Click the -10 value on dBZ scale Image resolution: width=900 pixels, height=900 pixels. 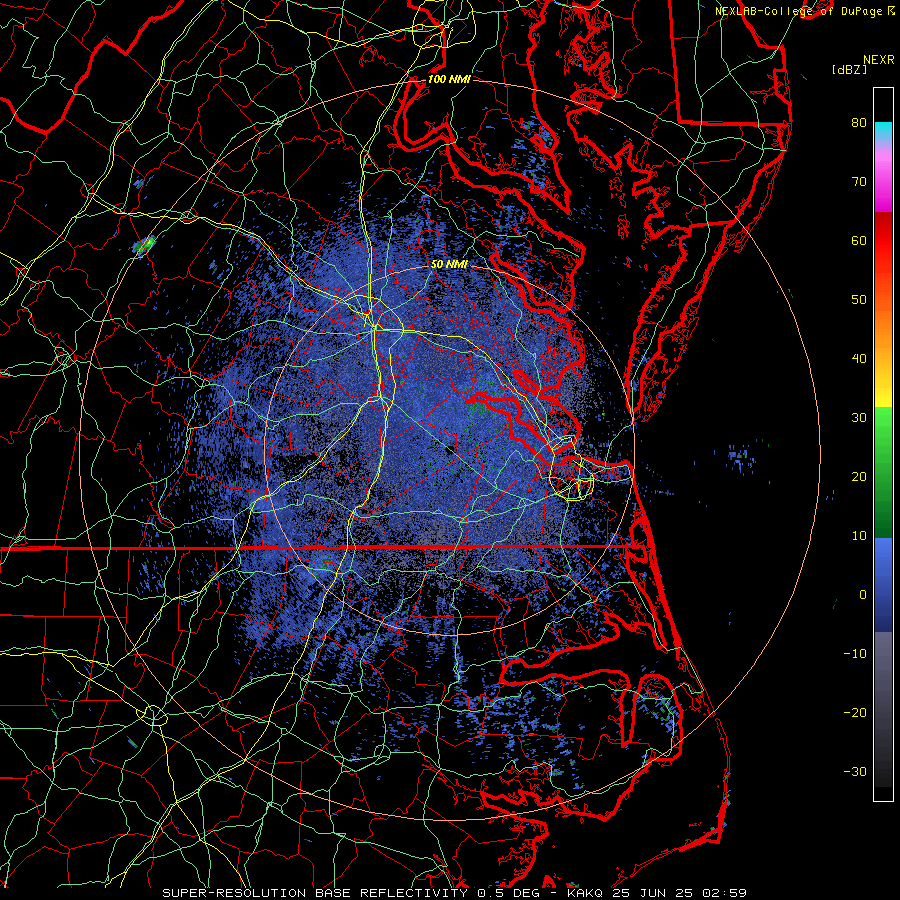pos(855,654)
